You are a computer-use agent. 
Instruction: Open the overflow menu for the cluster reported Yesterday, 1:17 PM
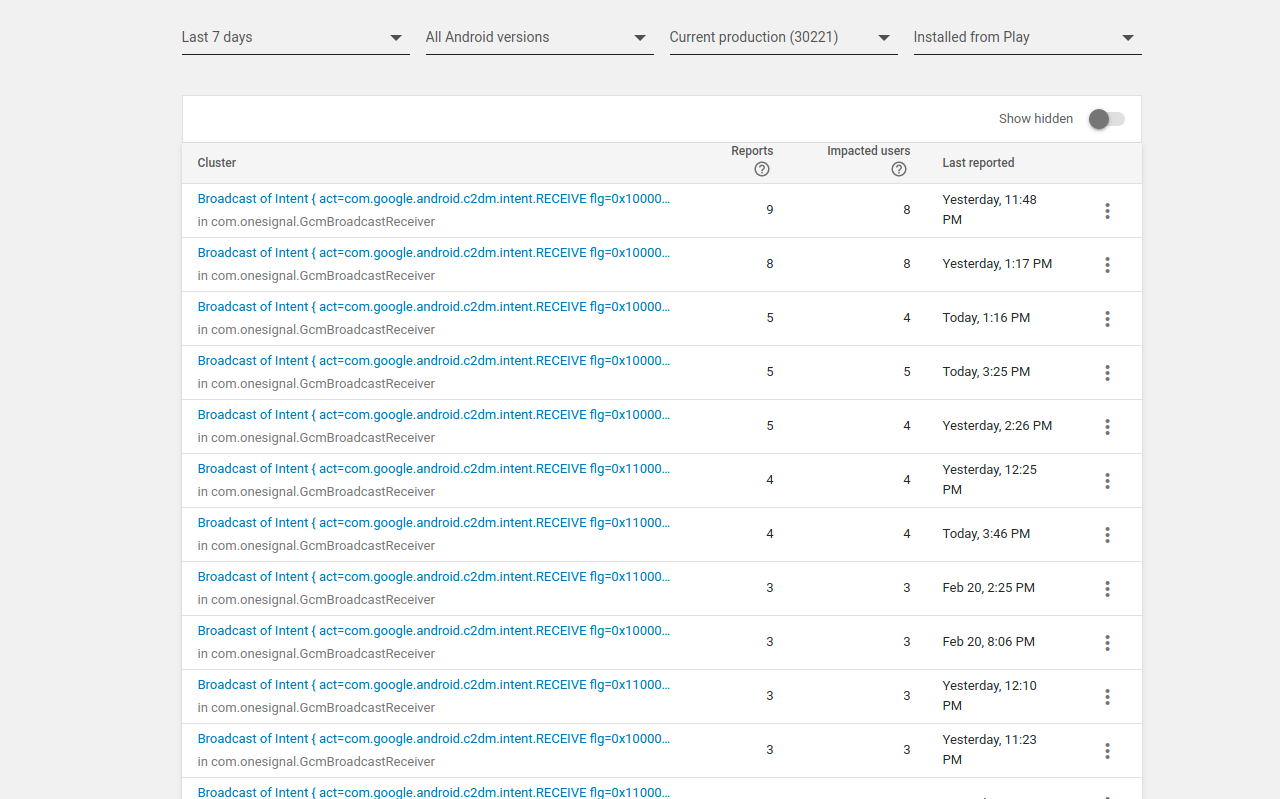(x=1107, y=264)
